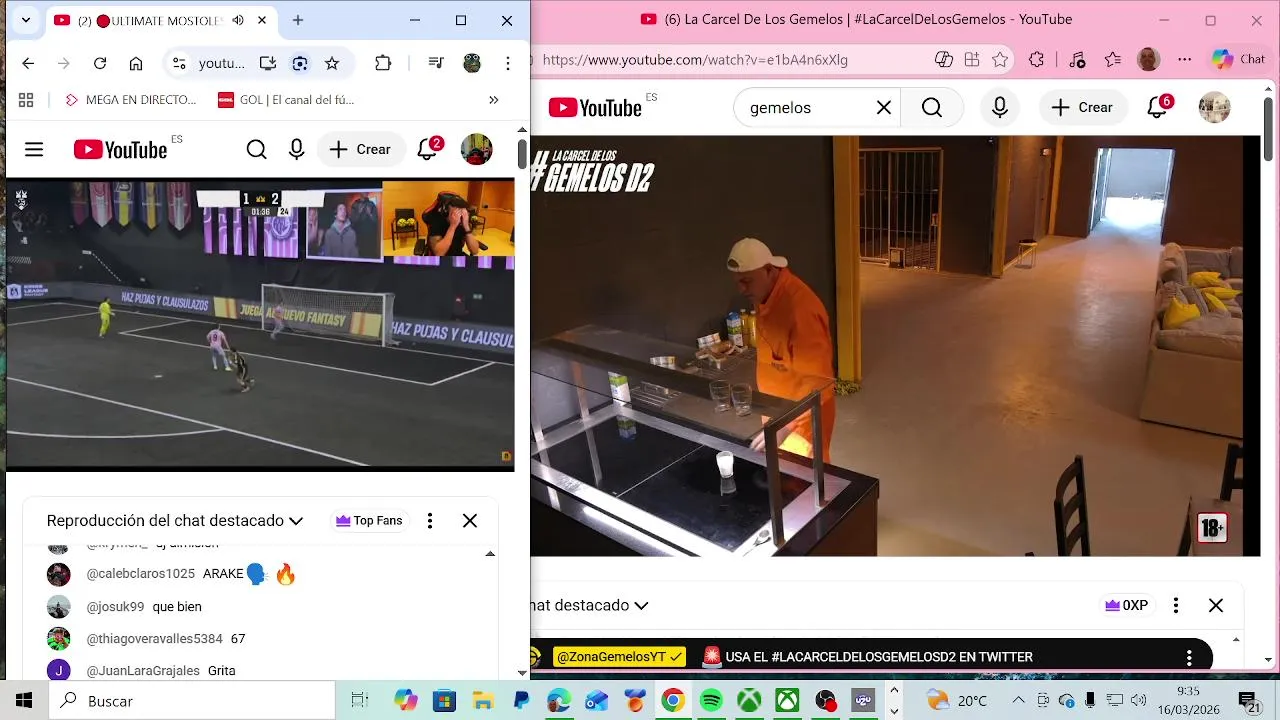Open Chrome home page button
The image size is (1280, 720).
coord(136,63)
